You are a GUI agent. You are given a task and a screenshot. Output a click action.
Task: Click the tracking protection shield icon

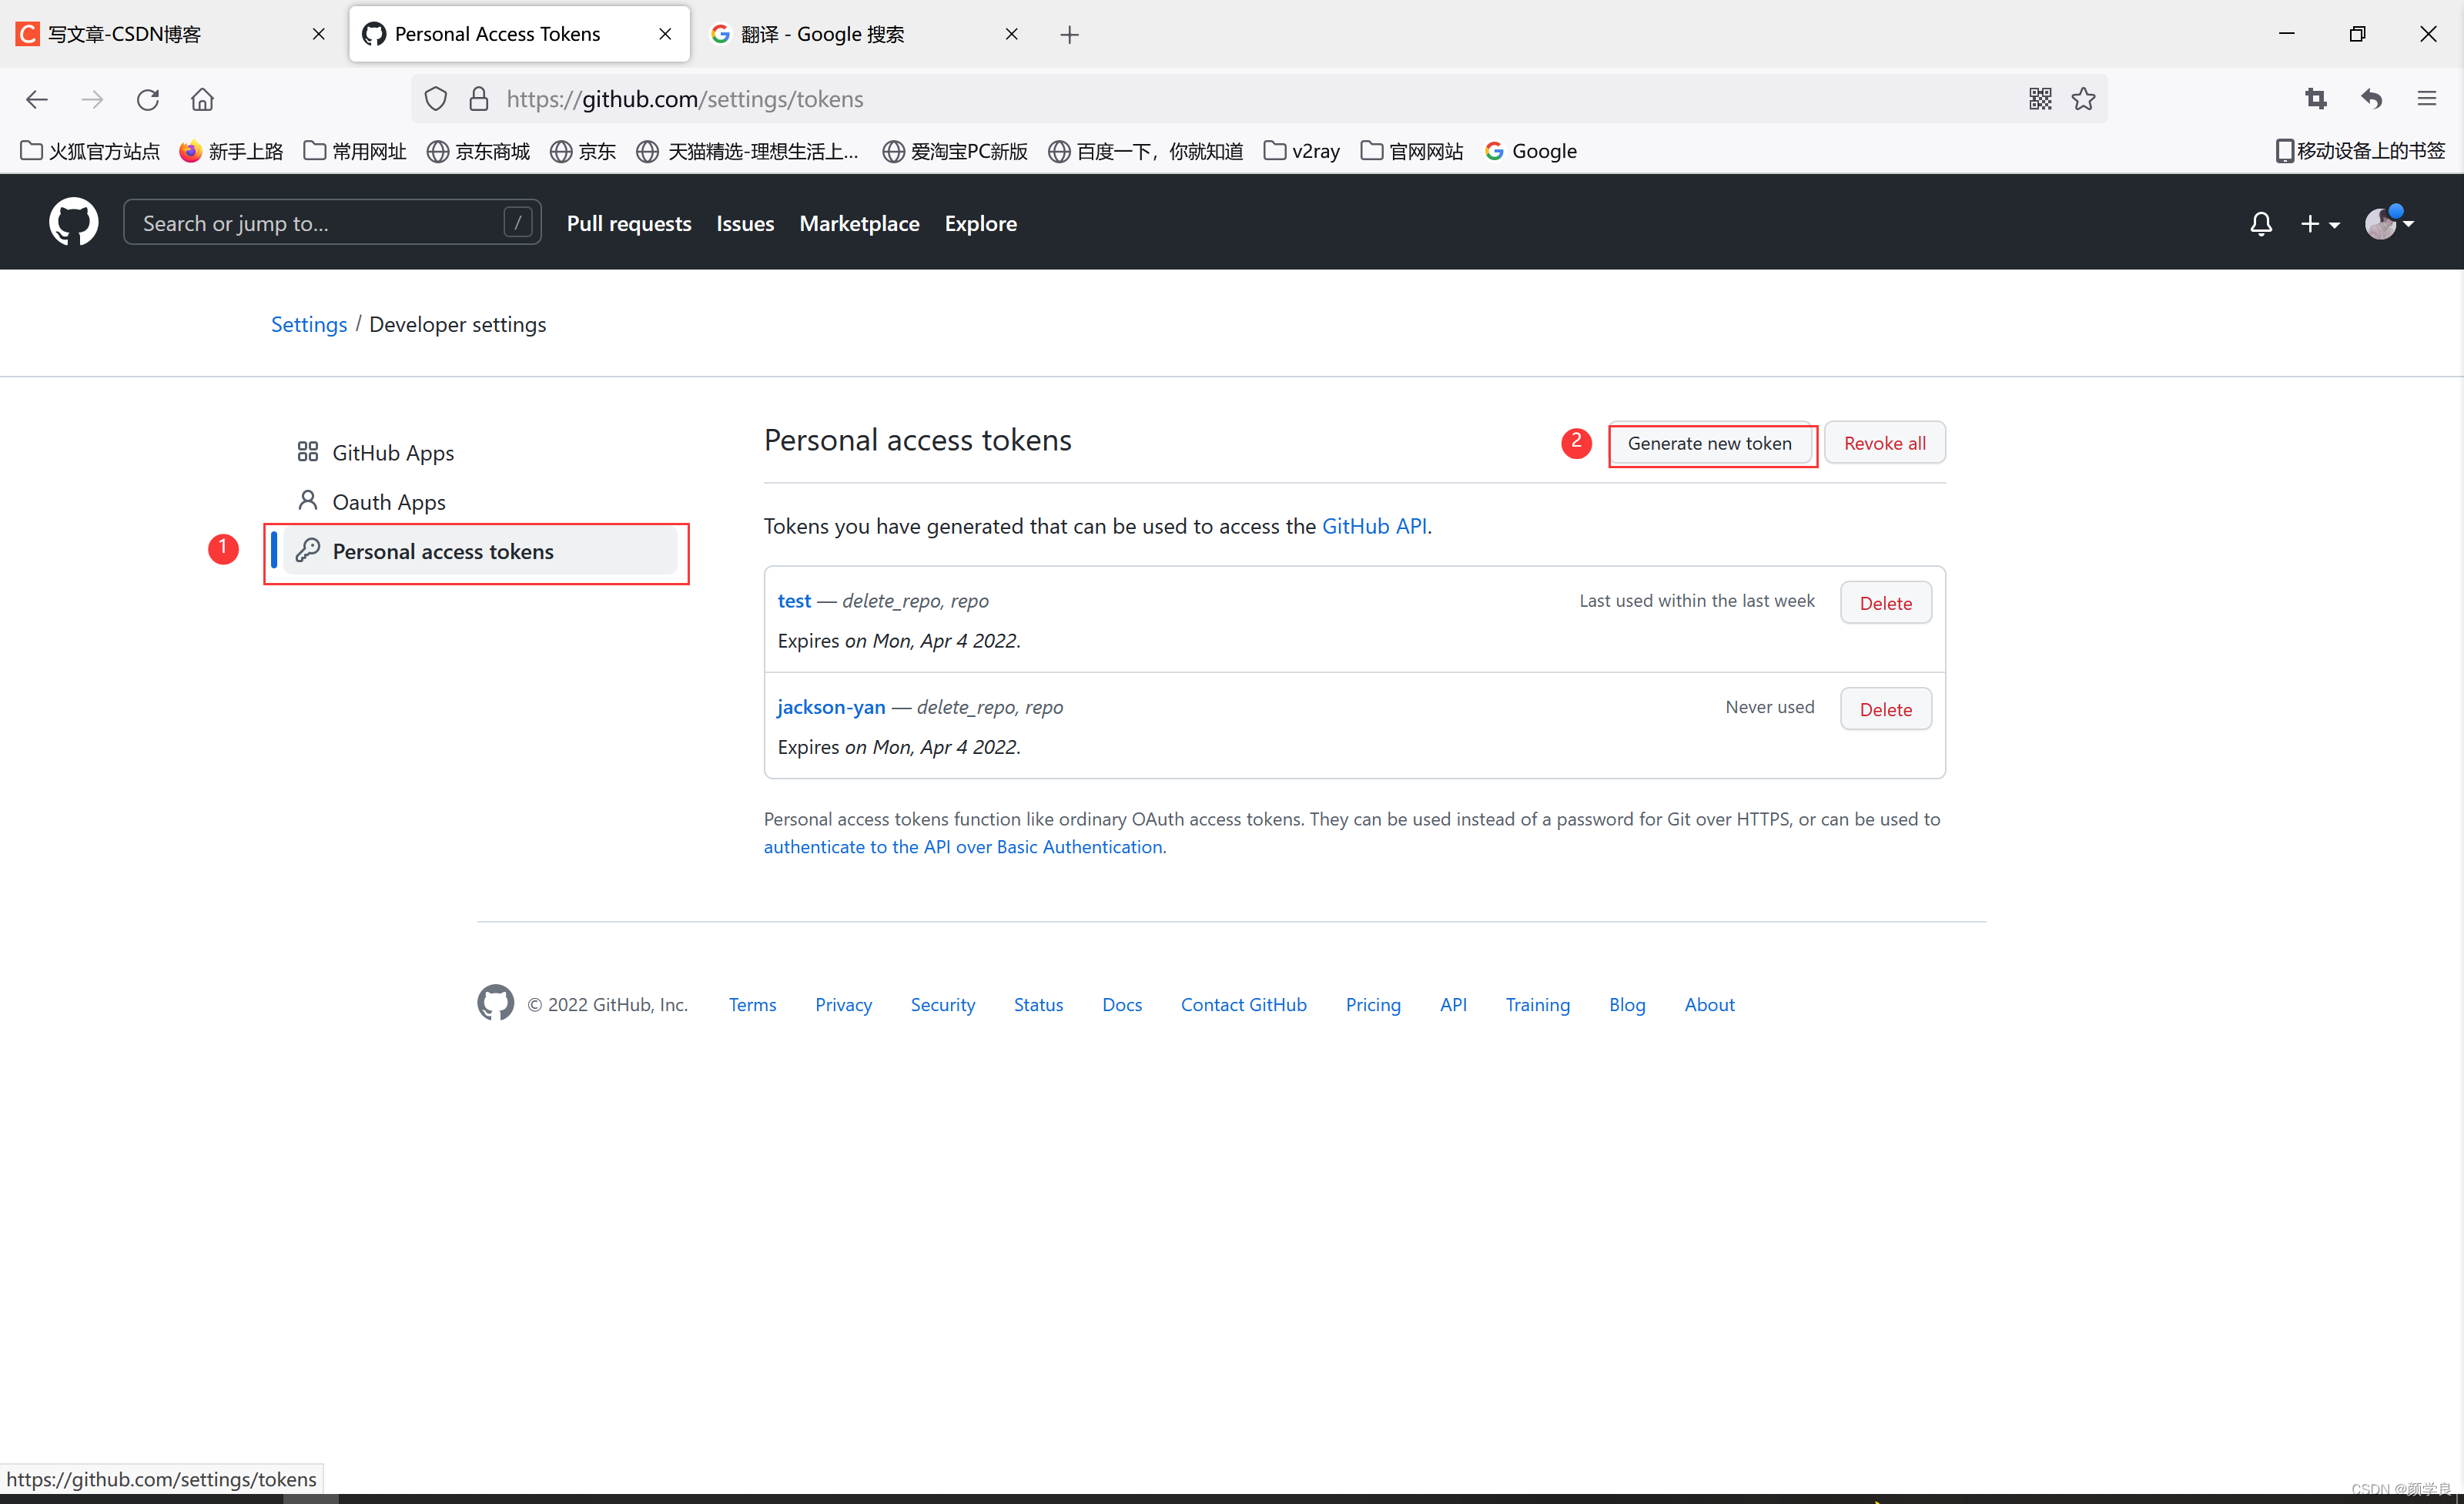pos(435,99)
